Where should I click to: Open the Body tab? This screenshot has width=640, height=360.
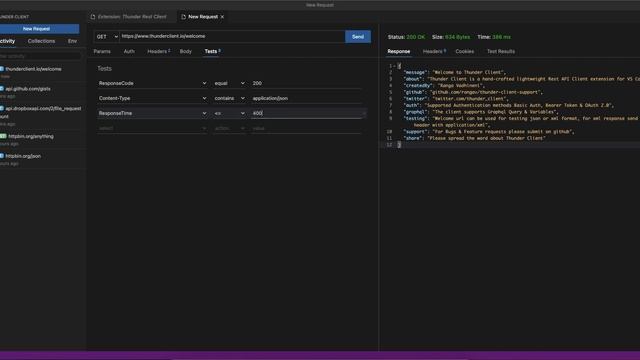click(186, 51)
